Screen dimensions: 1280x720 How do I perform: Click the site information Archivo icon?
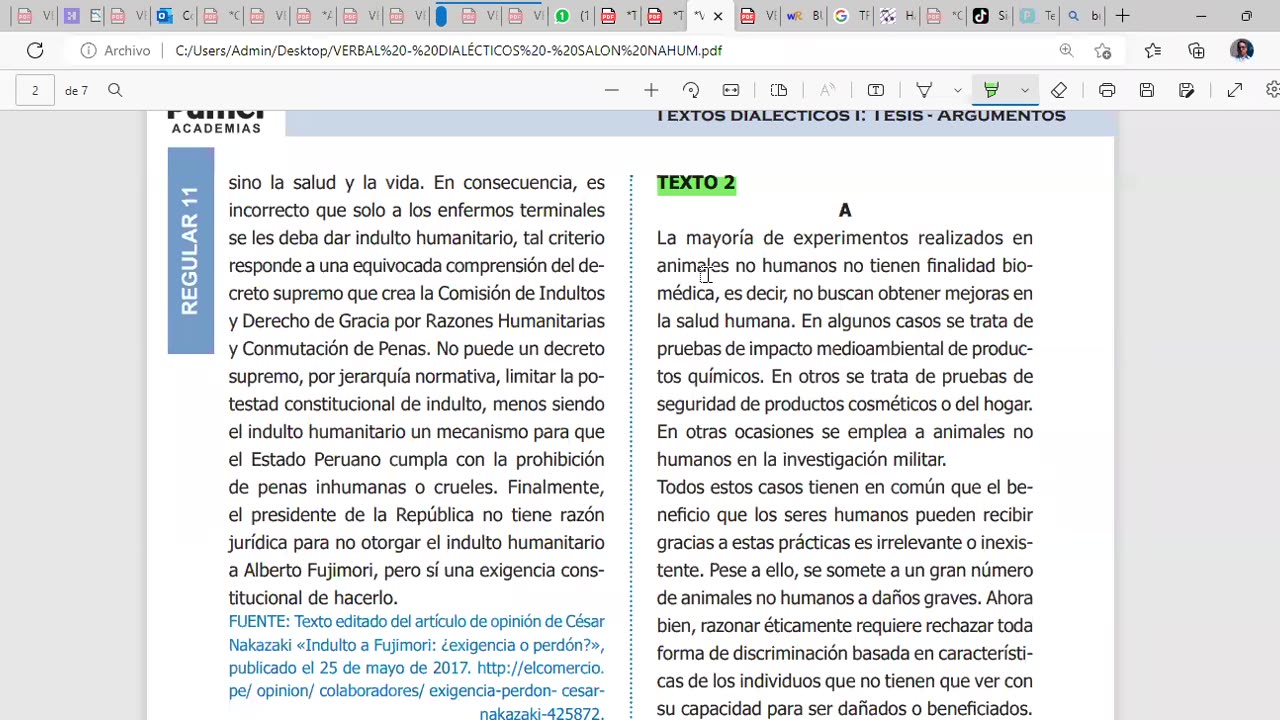[x=89, y=50]
